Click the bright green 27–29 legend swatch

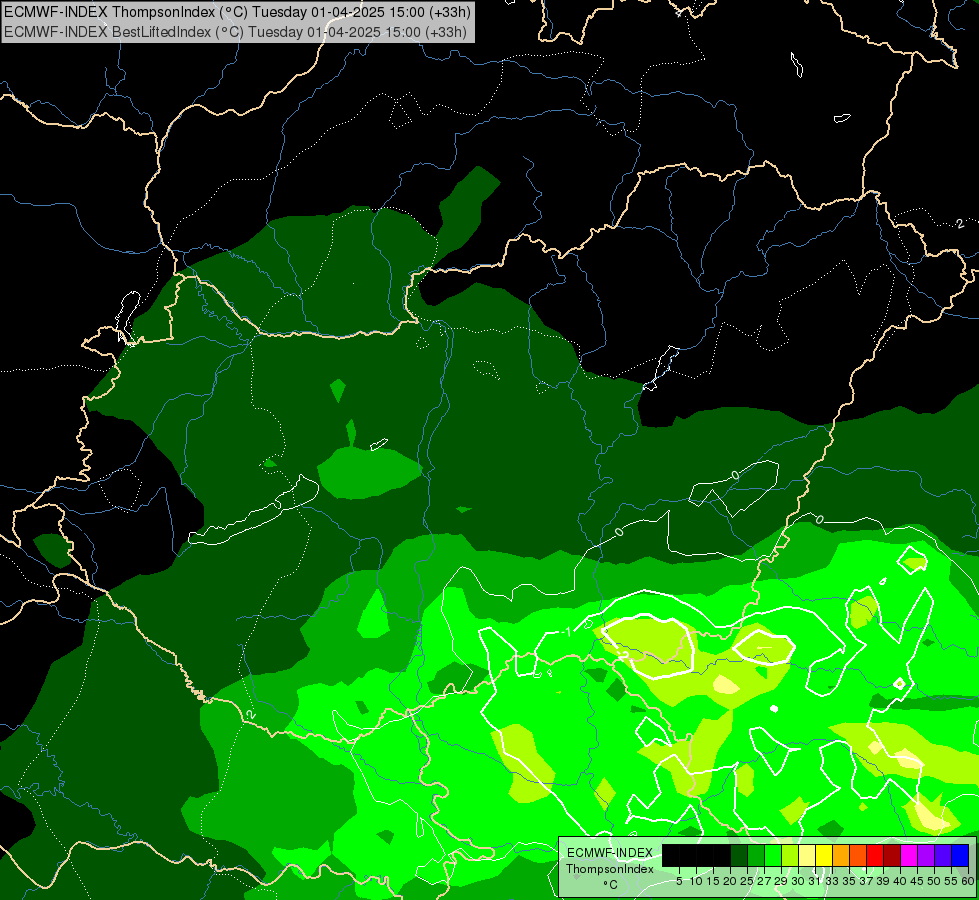click(x=773, y=855)
